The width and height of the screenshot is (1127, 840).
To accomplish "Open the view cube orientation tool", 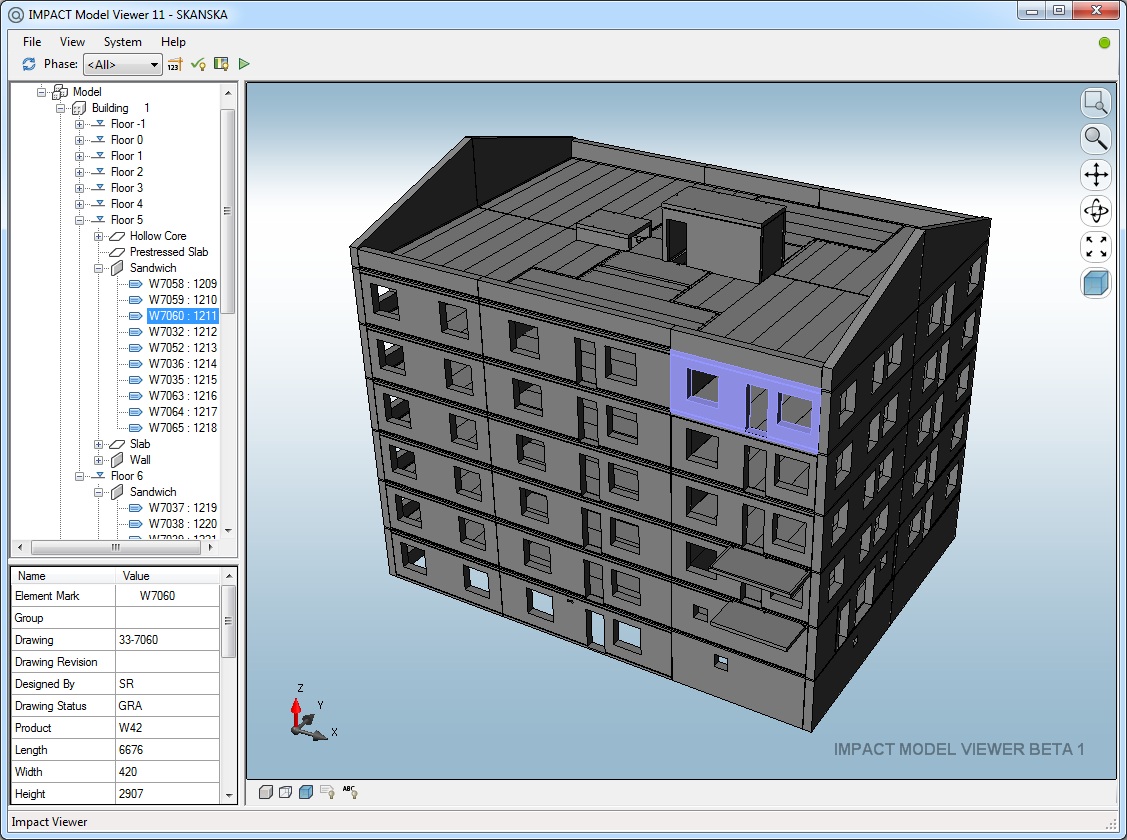I will (1095, 283).
